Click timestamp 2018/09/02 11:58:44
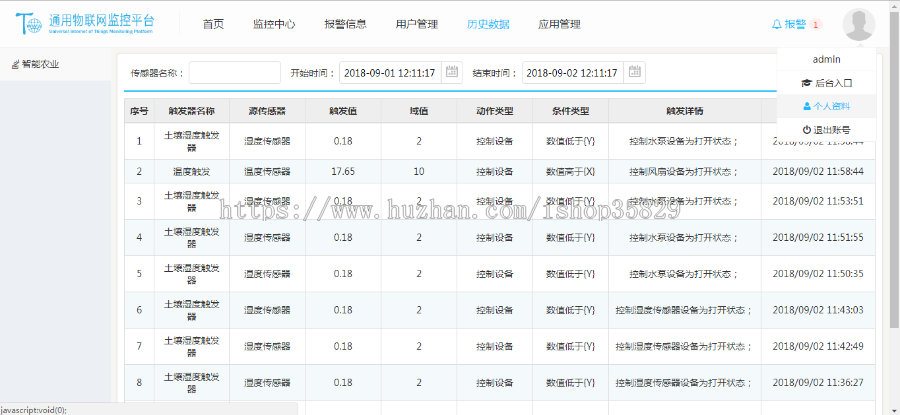Viewport: 900px width, 415px height. point(818,171)
